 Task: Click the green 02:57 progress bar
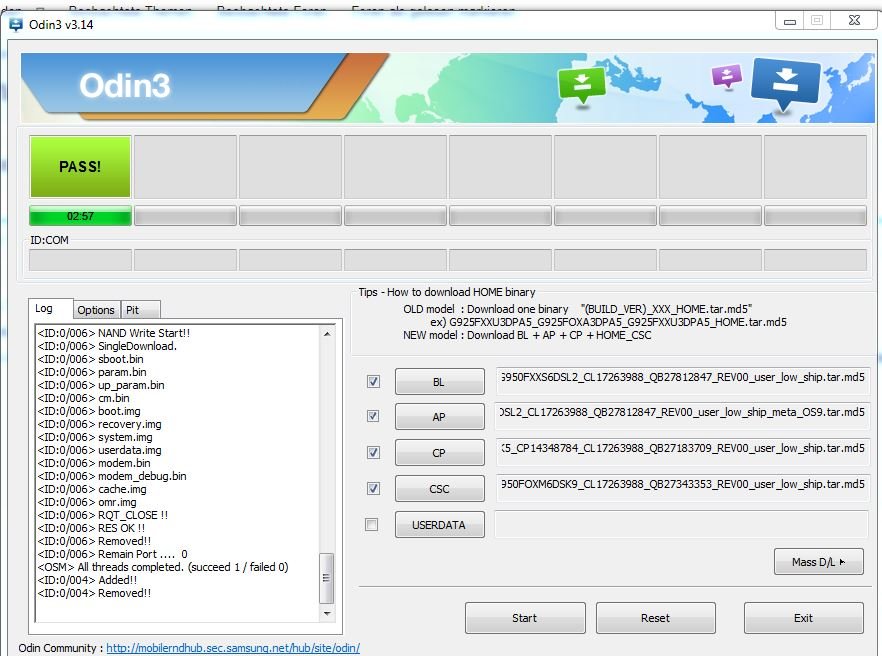pyautogui.click(x=80, y=216)
